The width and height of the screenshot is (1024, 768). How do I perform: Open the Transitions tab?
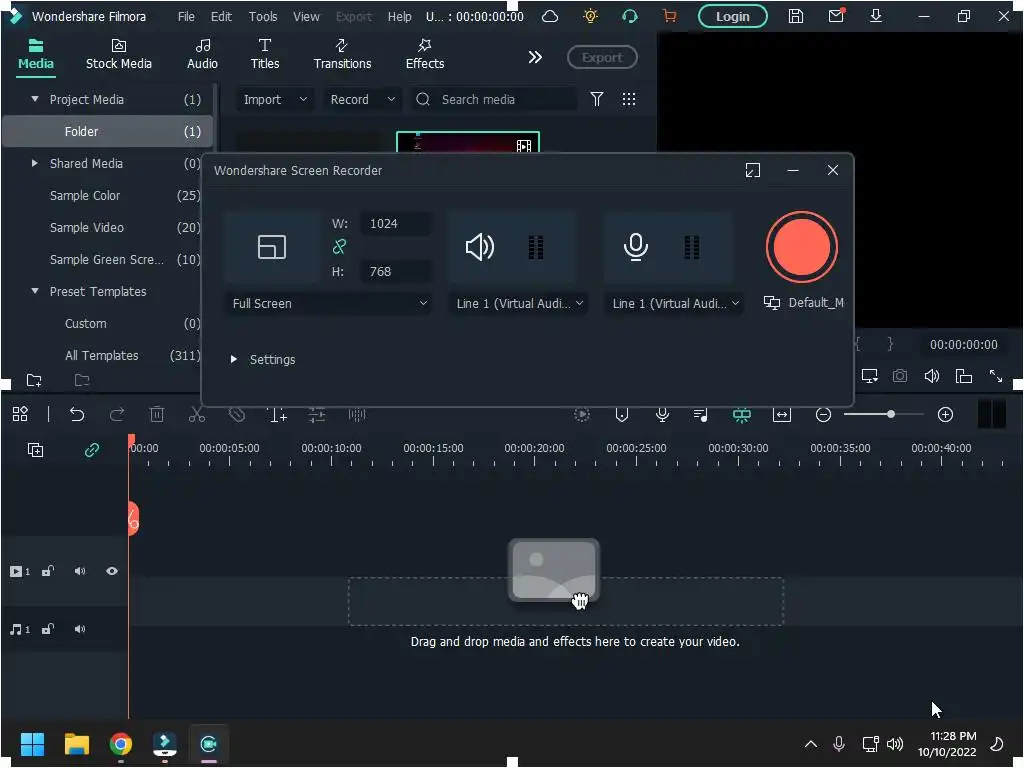[x=342, y=55]
